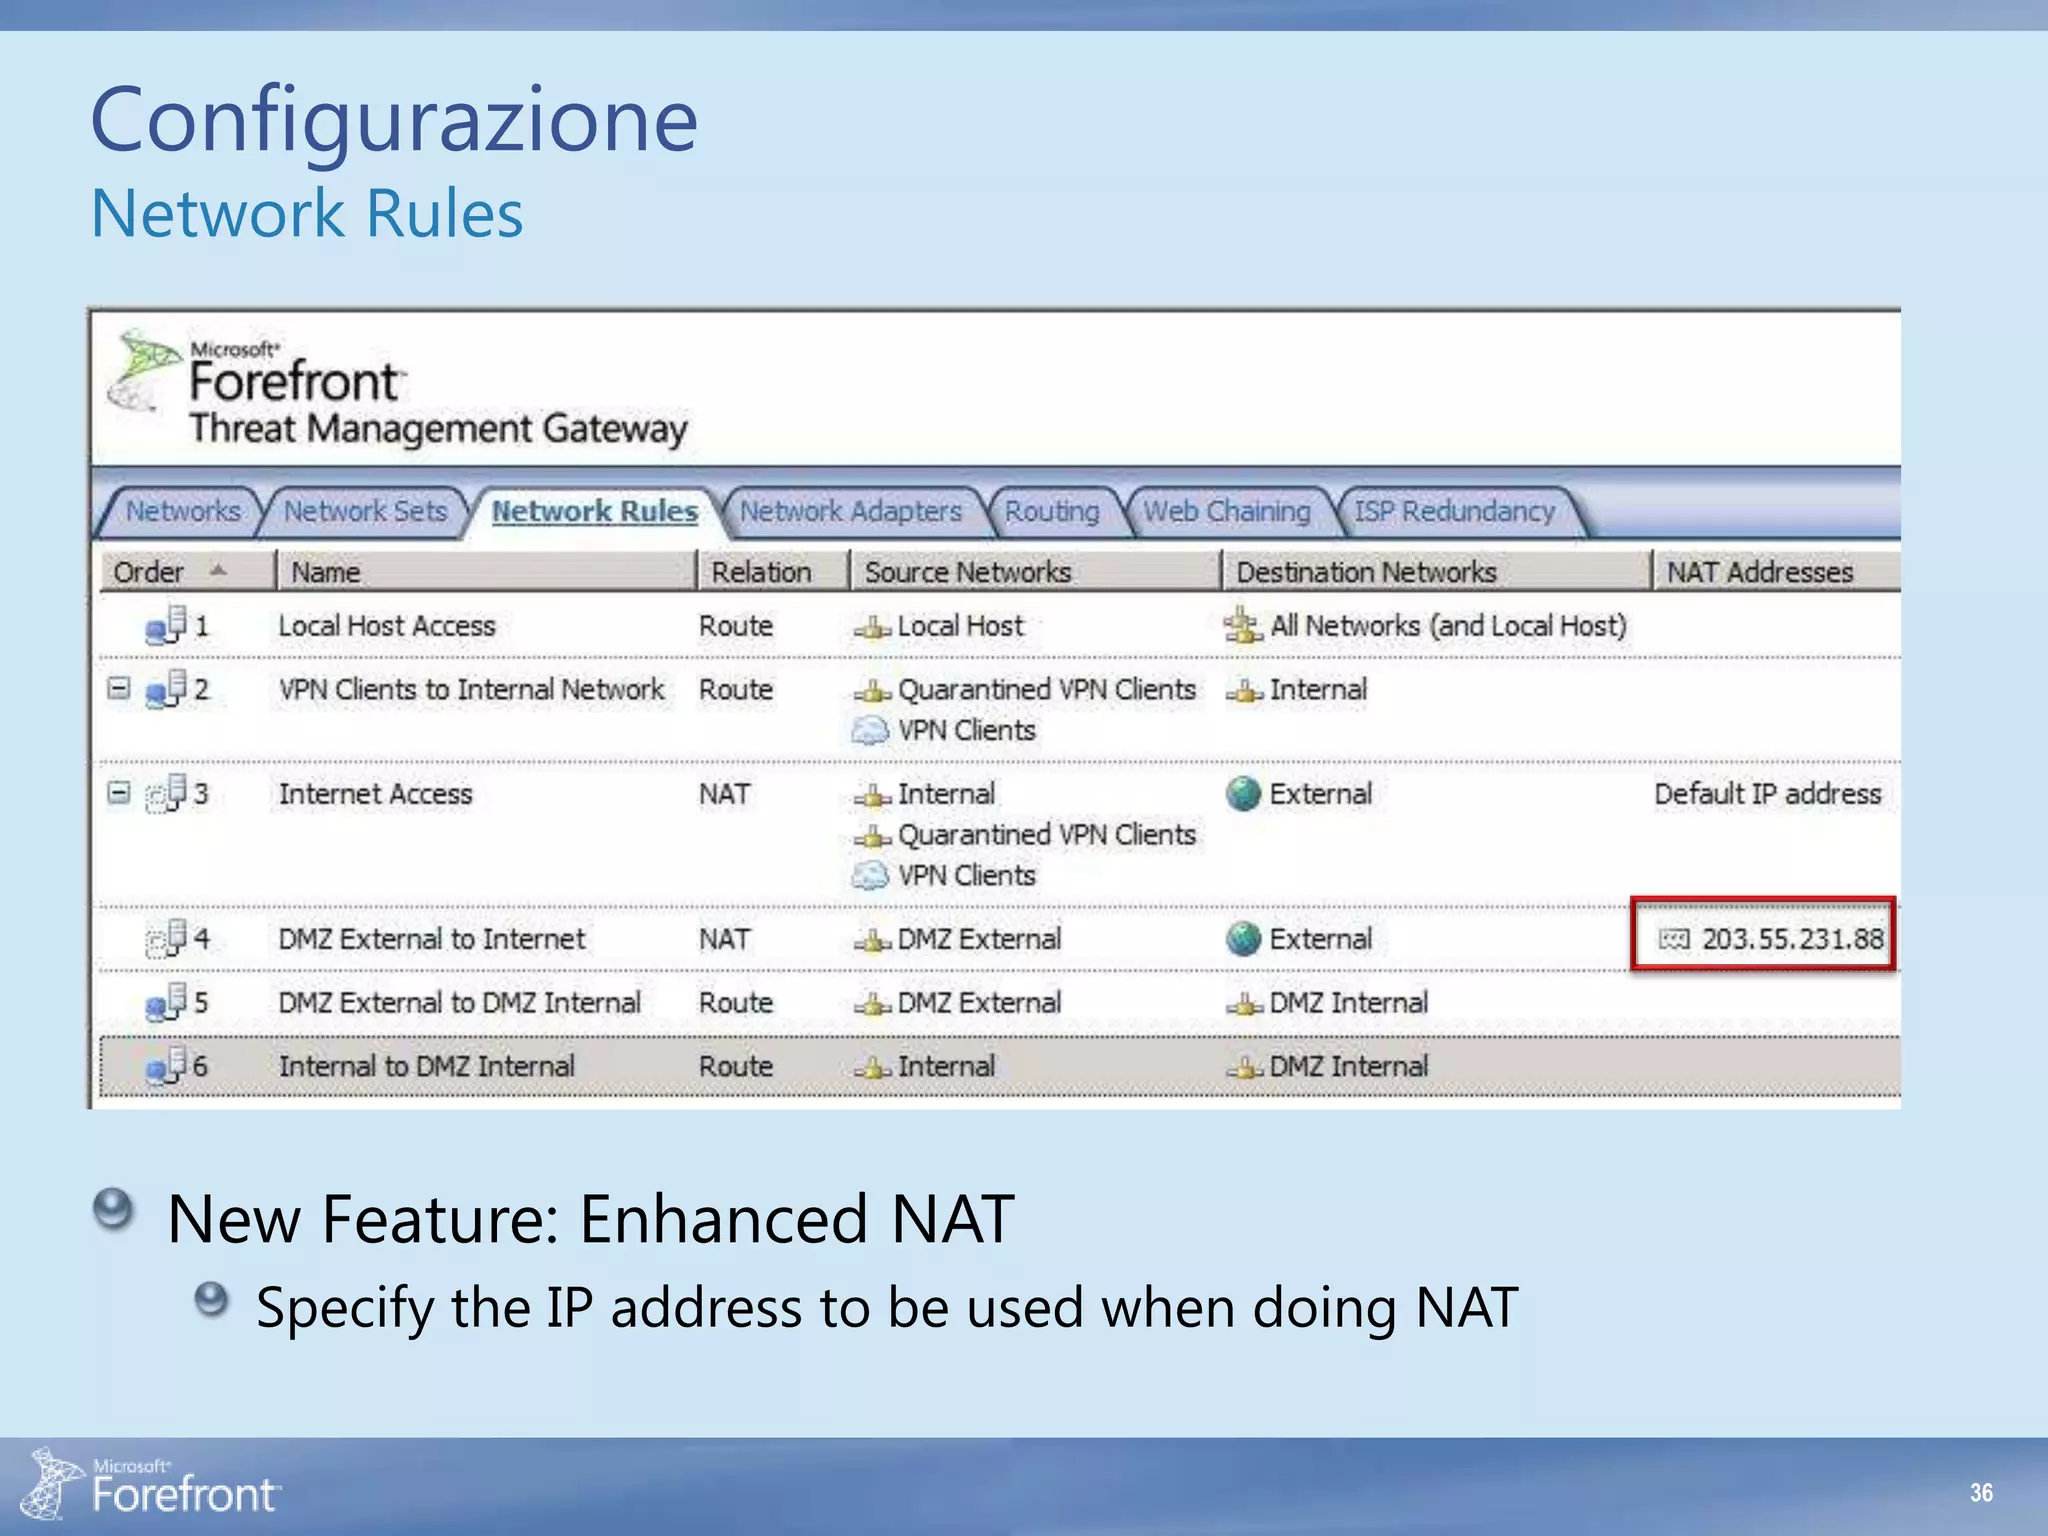Select DMZ External to DMZ Internal rule
This screenshot has height=1536, width=2048.
[x=460, y=1003]
